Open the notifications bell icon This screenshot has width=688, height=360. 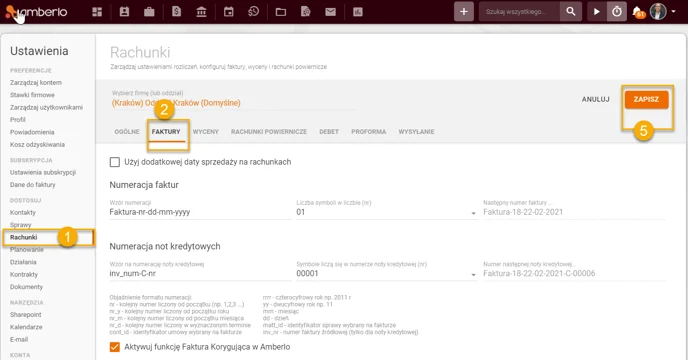pyautogui.click(x=638, y=12)
